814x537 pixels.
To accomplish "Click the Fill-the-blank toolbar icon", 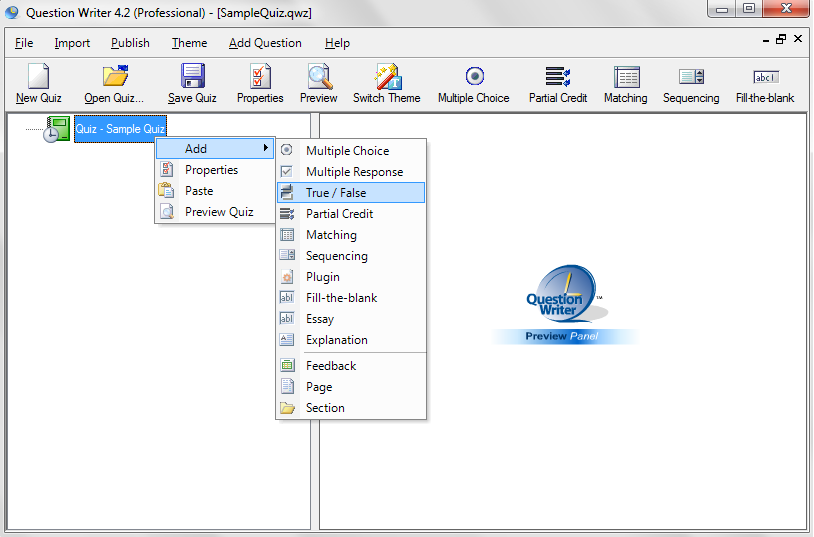I will pos(766,77).
